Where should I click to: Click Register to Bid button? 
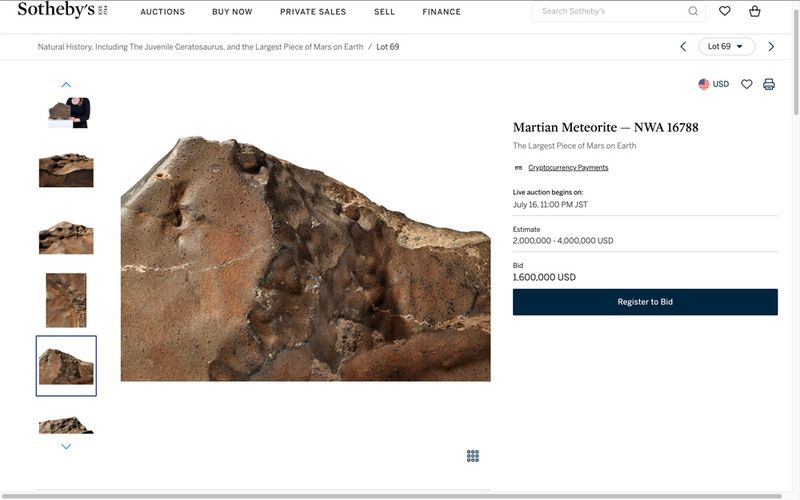(x=645, y=302)
